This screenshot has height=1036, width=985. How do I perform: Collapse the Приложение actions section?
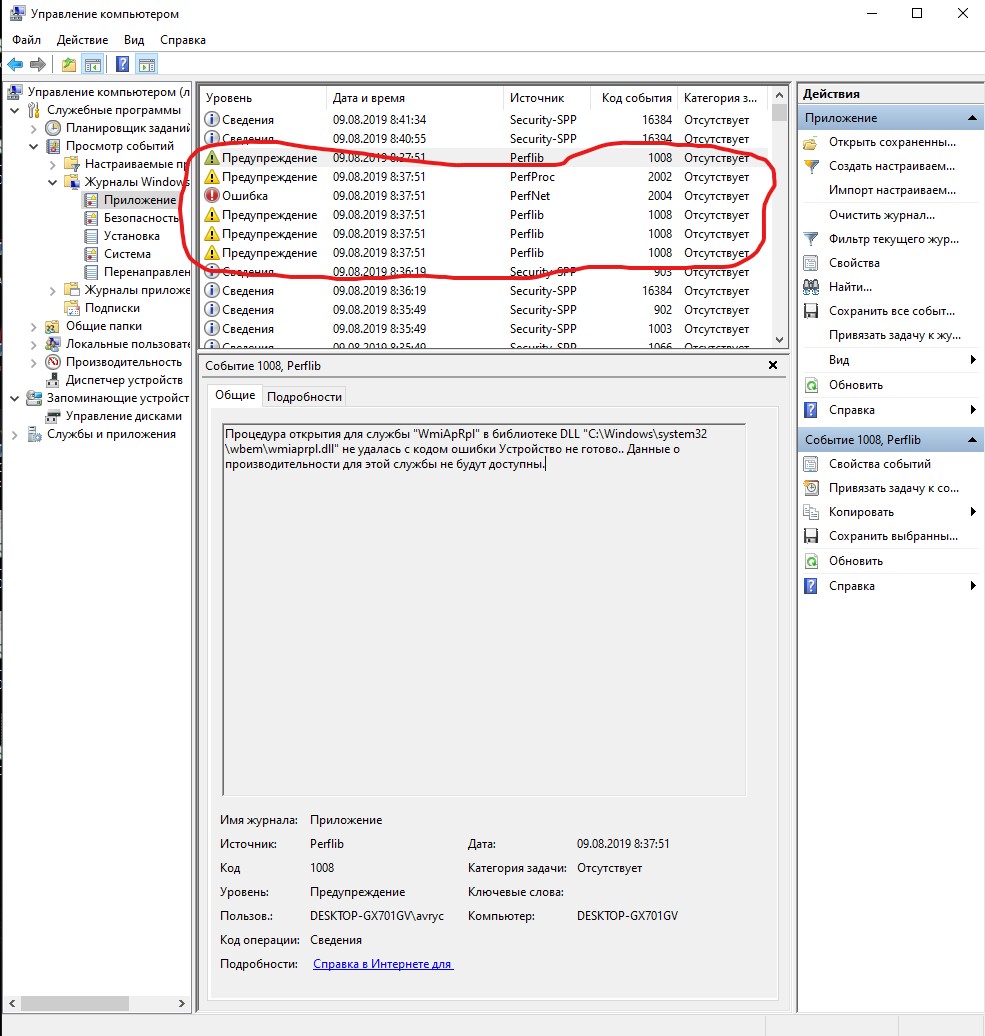[x=972, y=118]
